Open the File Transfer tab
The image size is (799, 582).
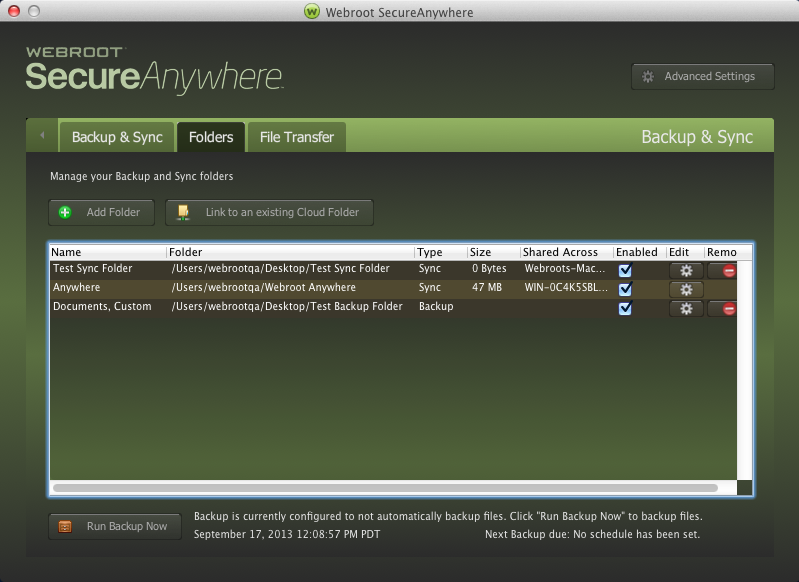[x=297, y=137]
